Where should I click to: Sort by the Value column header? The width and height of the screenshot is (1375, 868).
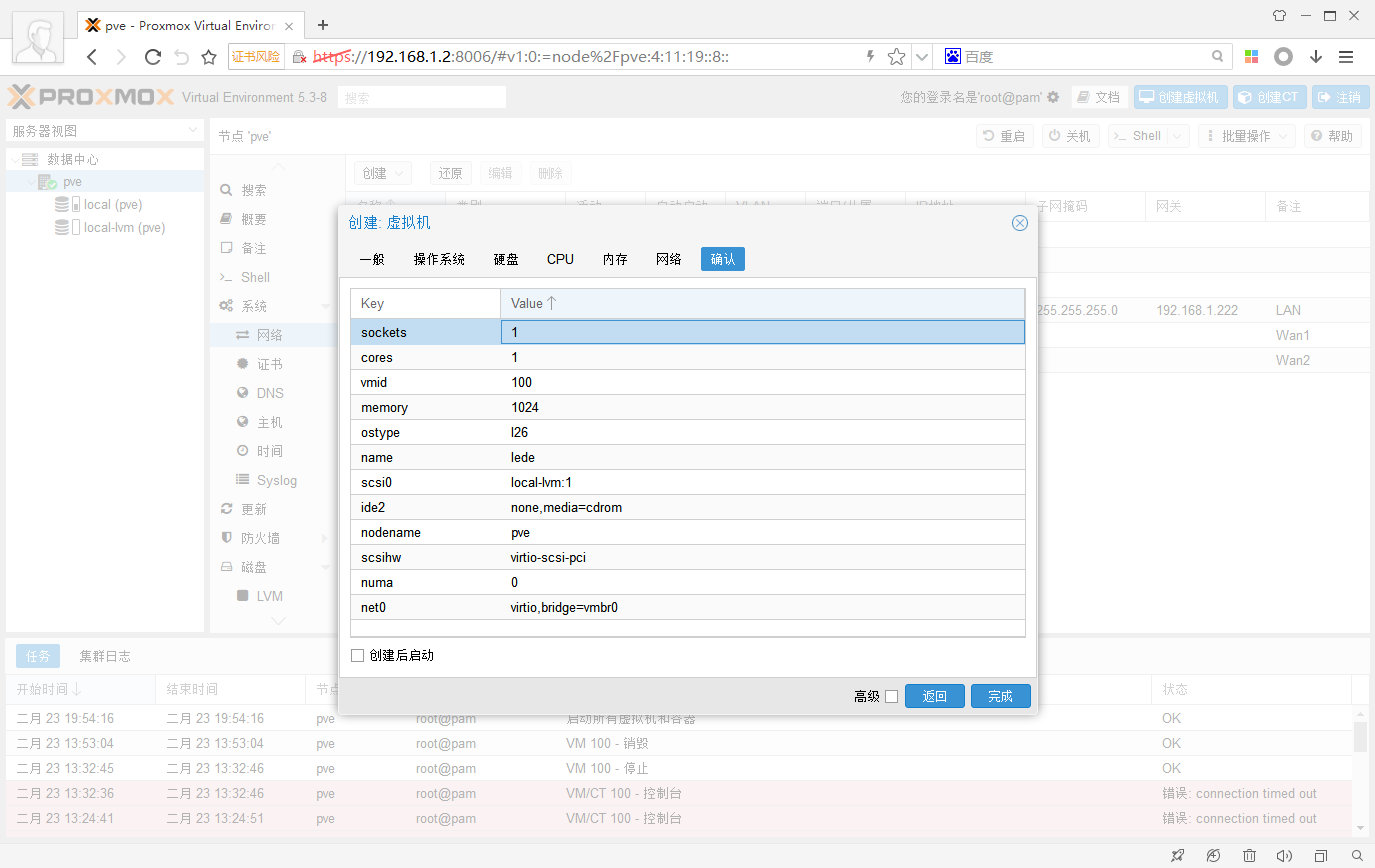tap(762, 303)
